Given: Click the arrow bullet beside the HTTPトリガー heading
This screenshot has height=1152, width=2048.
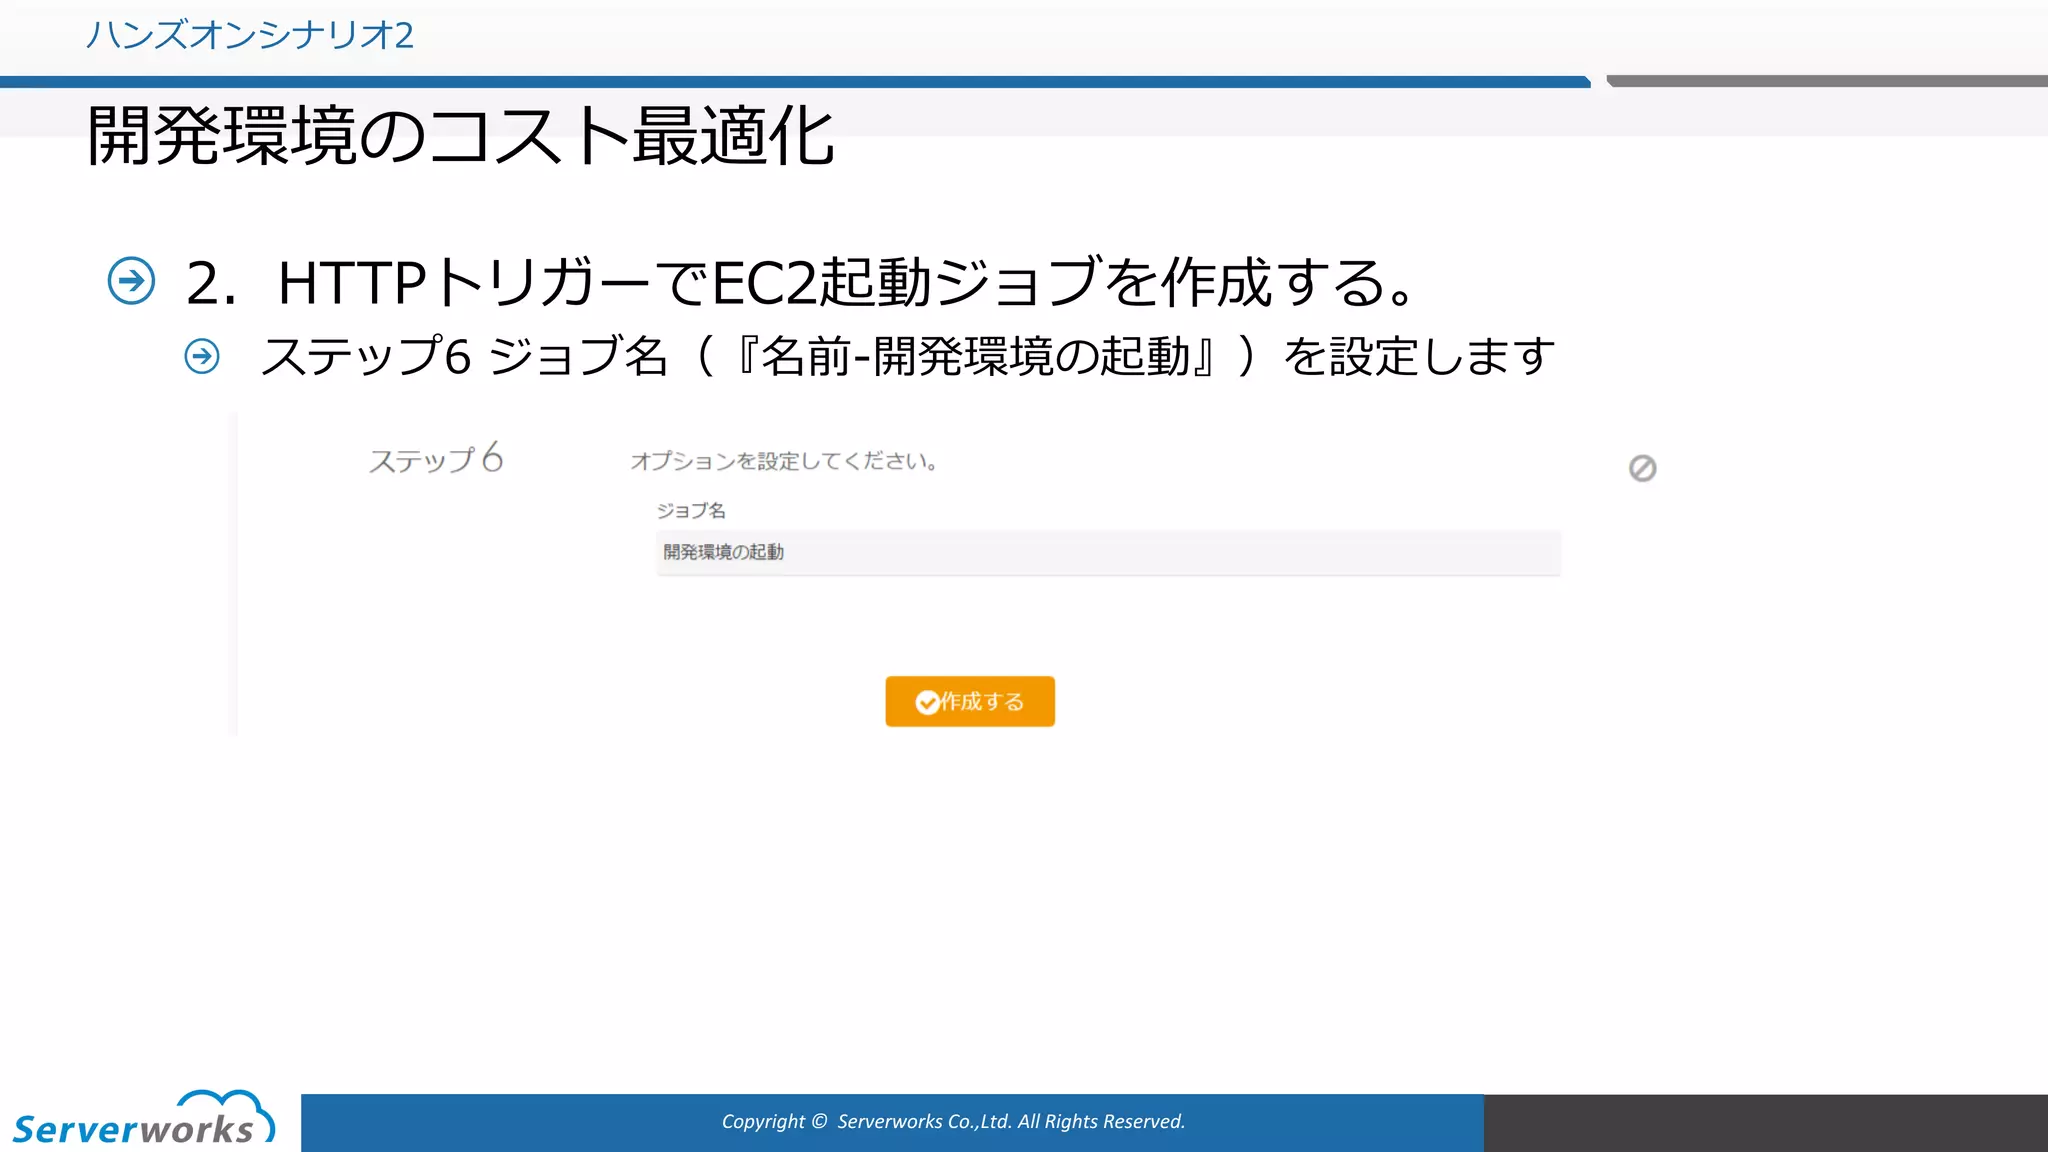Looking at the screenshot, I should (x=131, y=280).
